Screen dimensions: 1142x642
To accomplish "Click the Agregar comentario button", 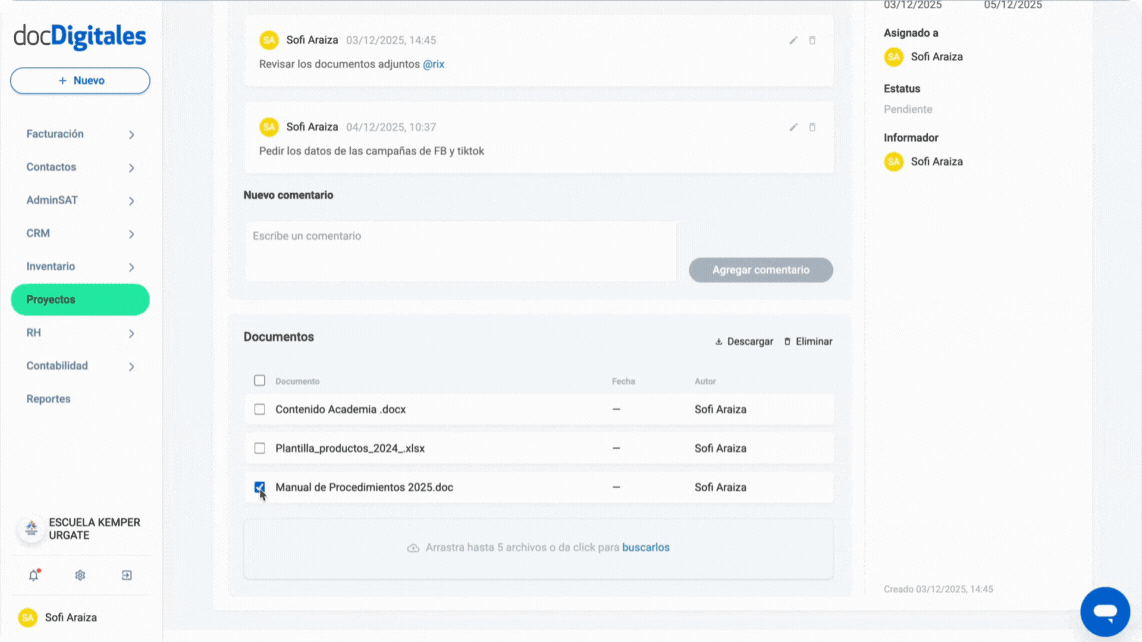I will click(x=760, y=270).
